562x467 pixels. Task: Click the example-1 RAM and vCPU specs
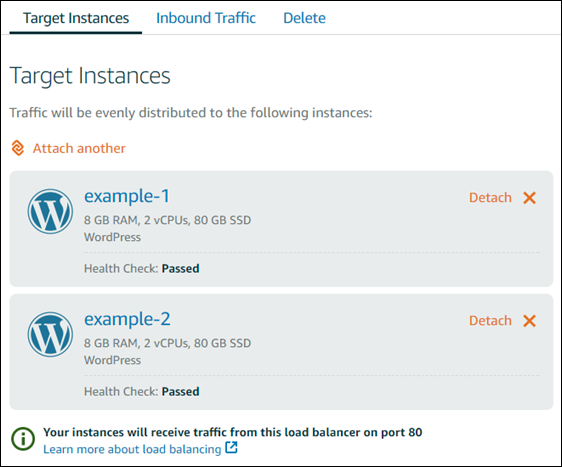coord(167,220)
